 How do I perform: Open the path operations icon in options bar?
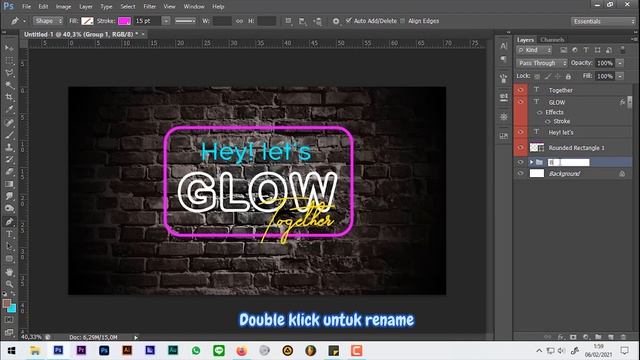click(x=289, y=21)
